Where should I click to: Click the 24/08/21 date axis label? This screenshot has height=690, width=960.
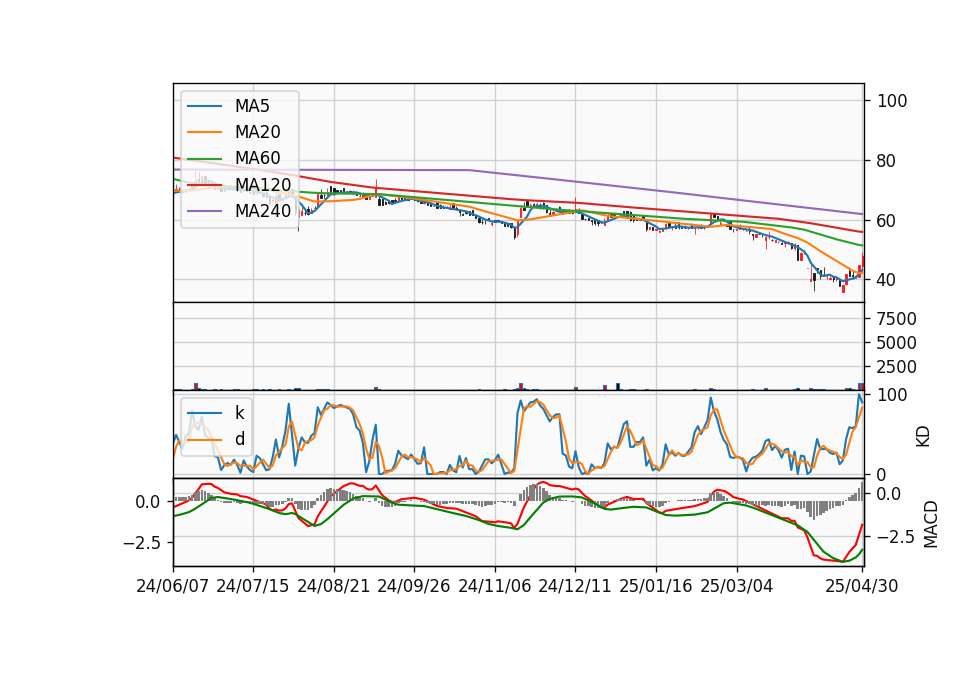[x=334, y=586]
